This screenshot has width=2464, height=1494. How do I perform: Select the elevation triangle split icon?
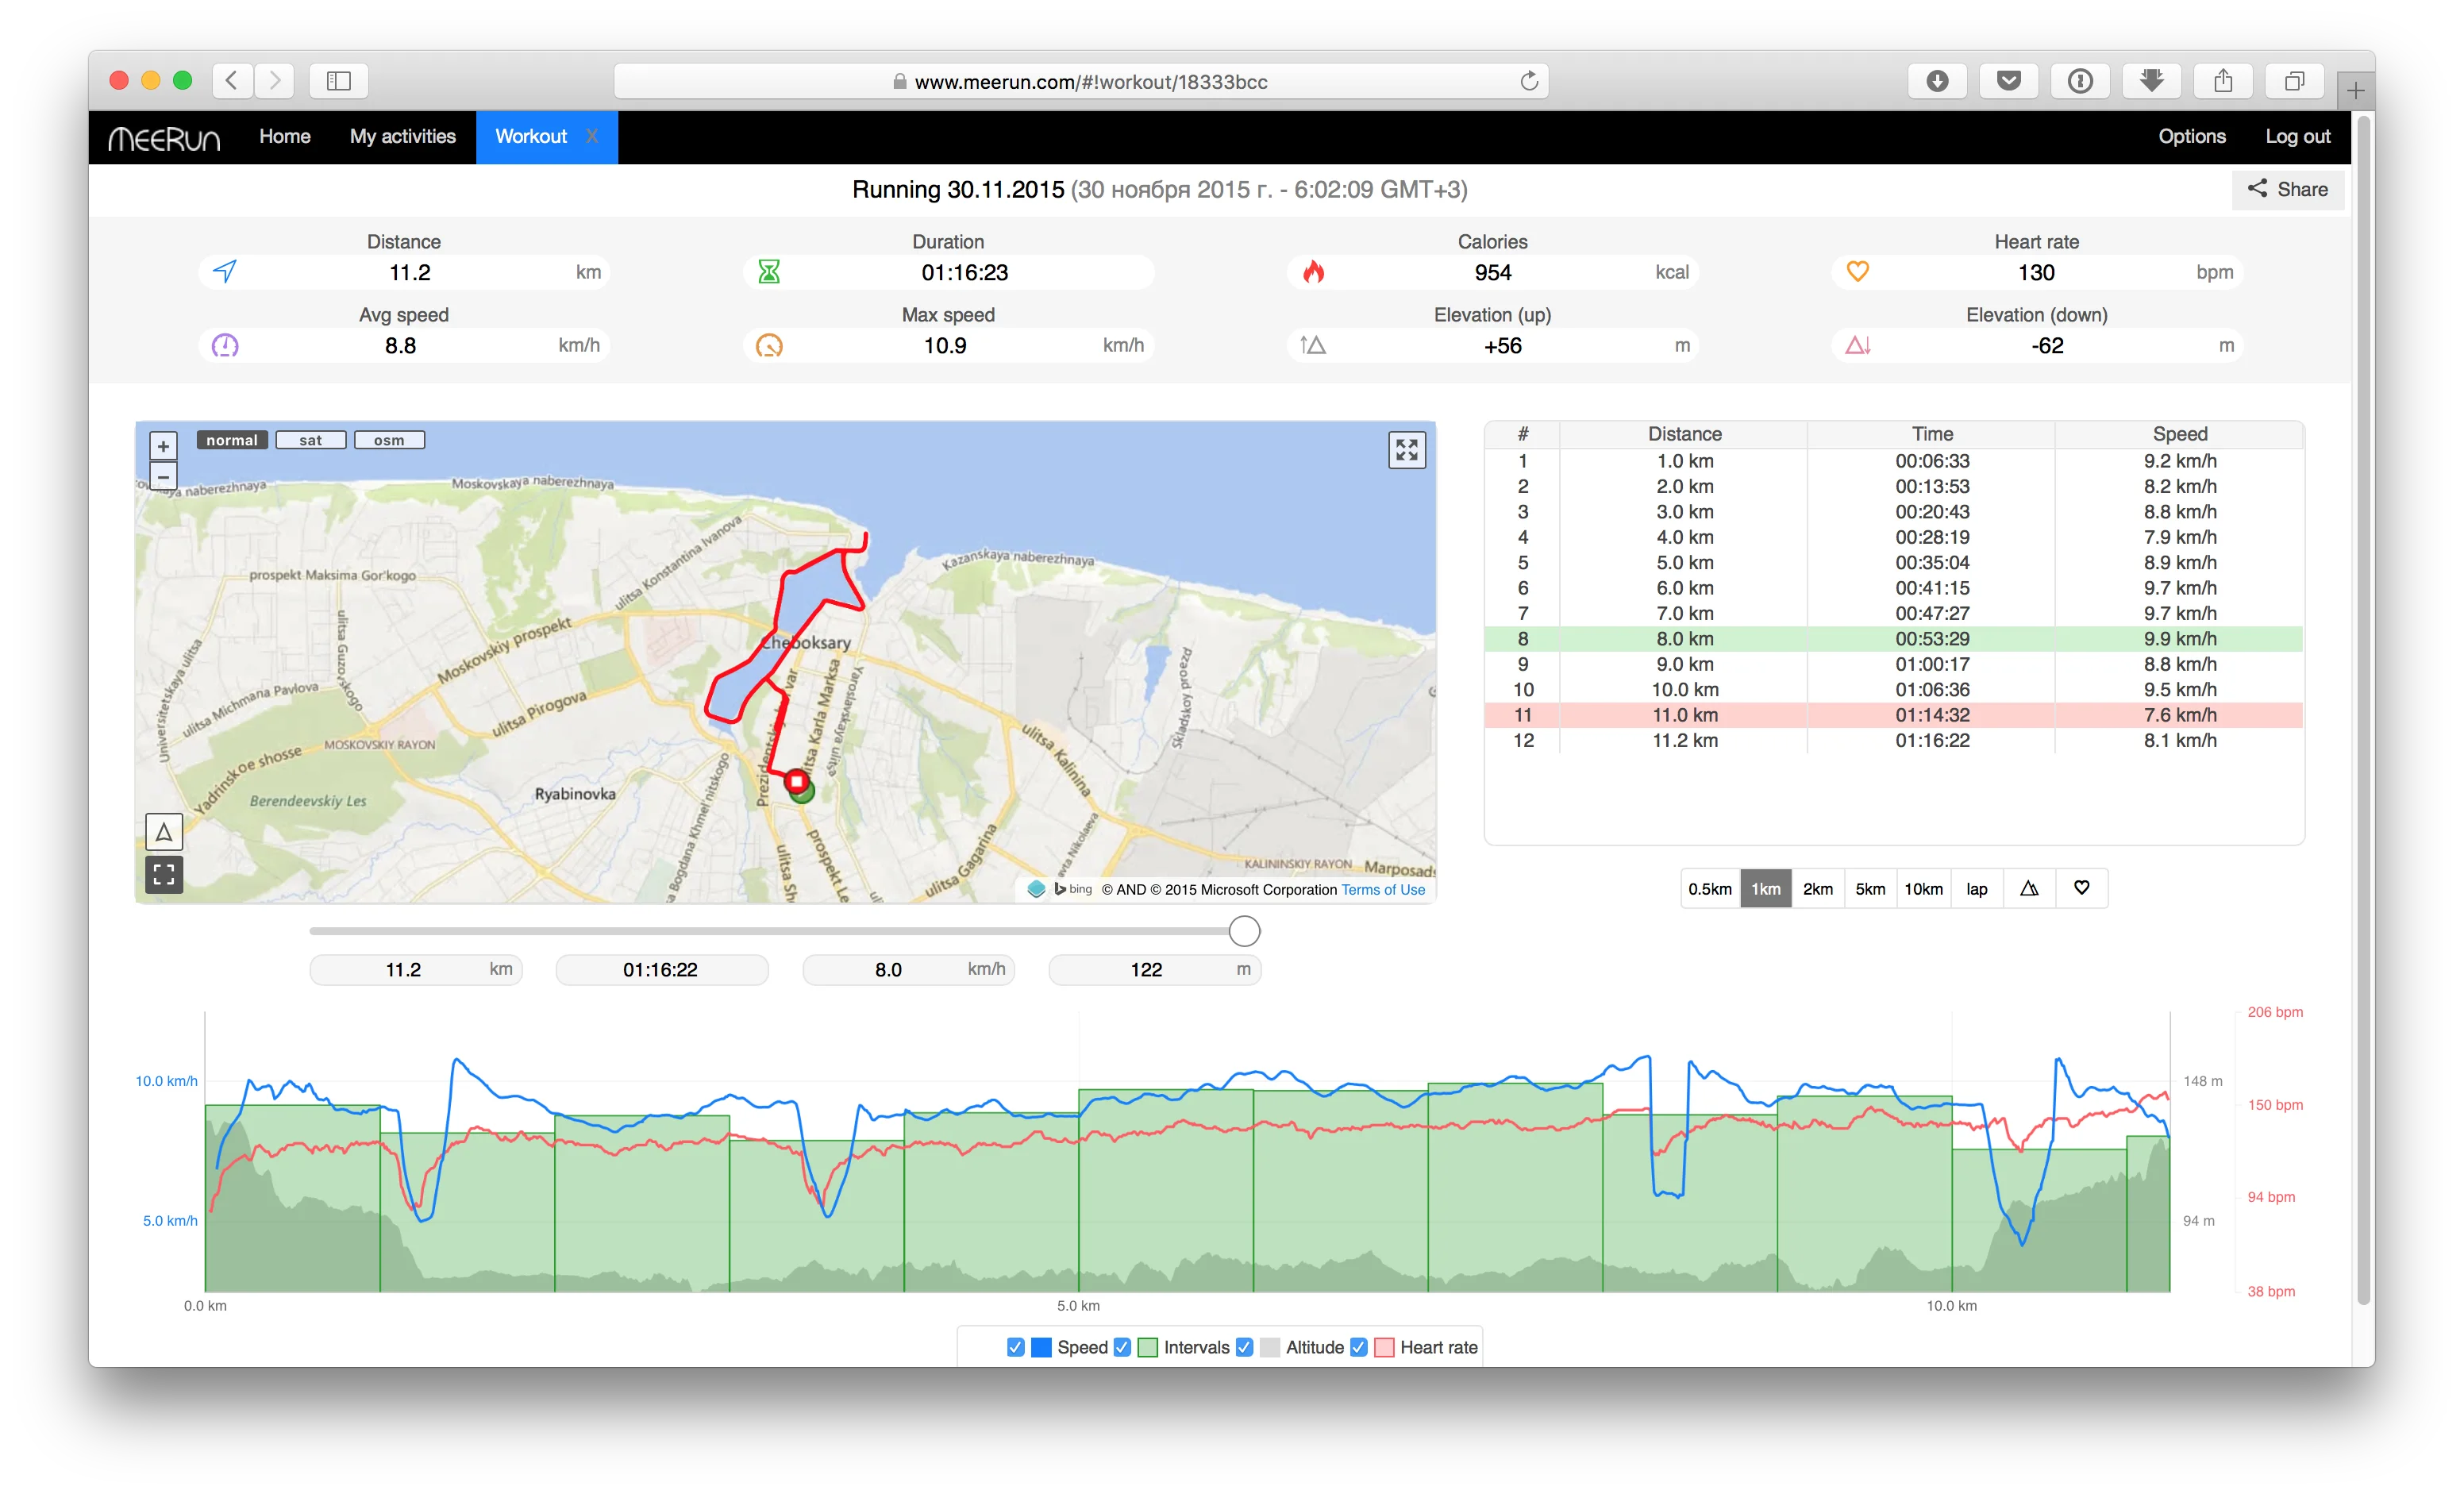point(2029,889)
